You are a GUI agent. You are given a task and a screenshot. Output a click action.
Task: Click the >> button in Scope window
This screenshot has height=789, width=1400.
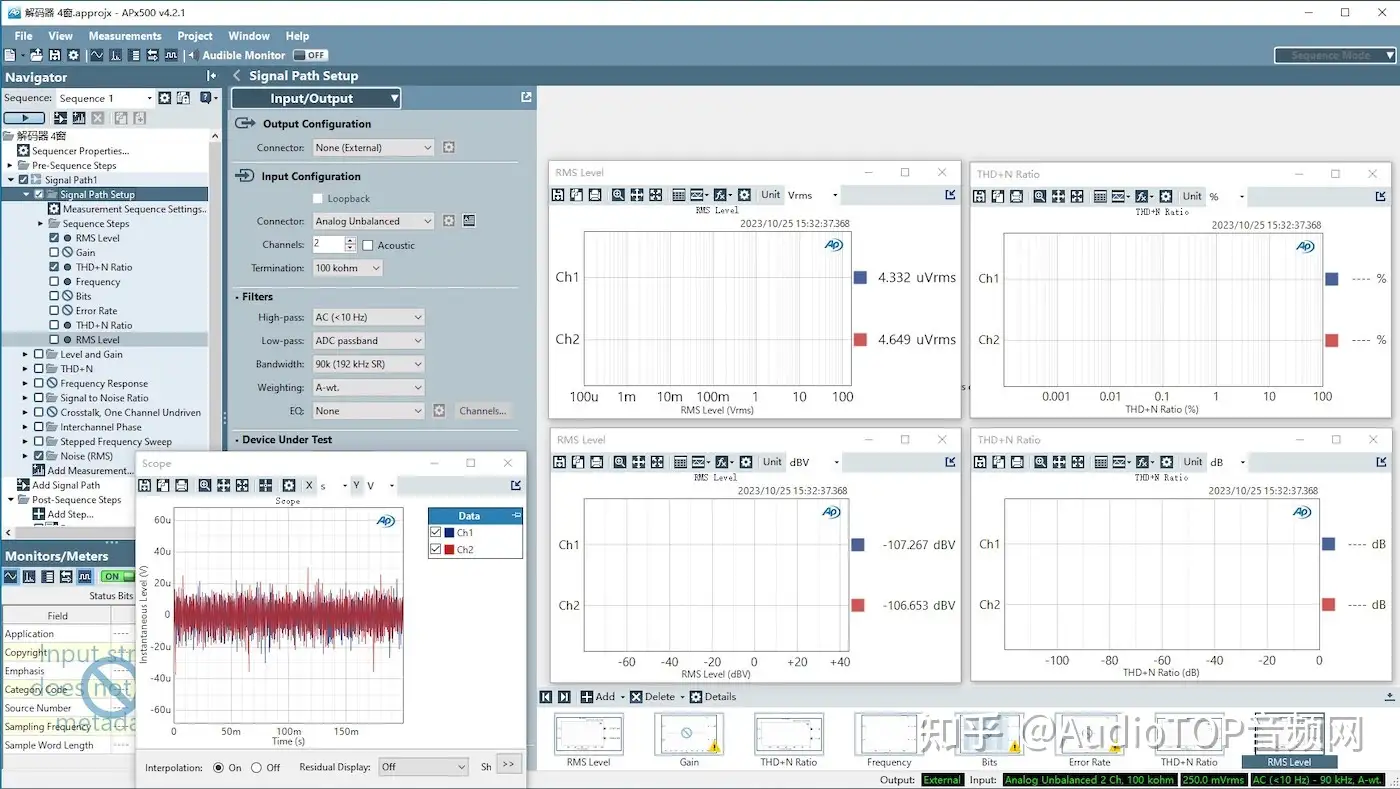508,765
